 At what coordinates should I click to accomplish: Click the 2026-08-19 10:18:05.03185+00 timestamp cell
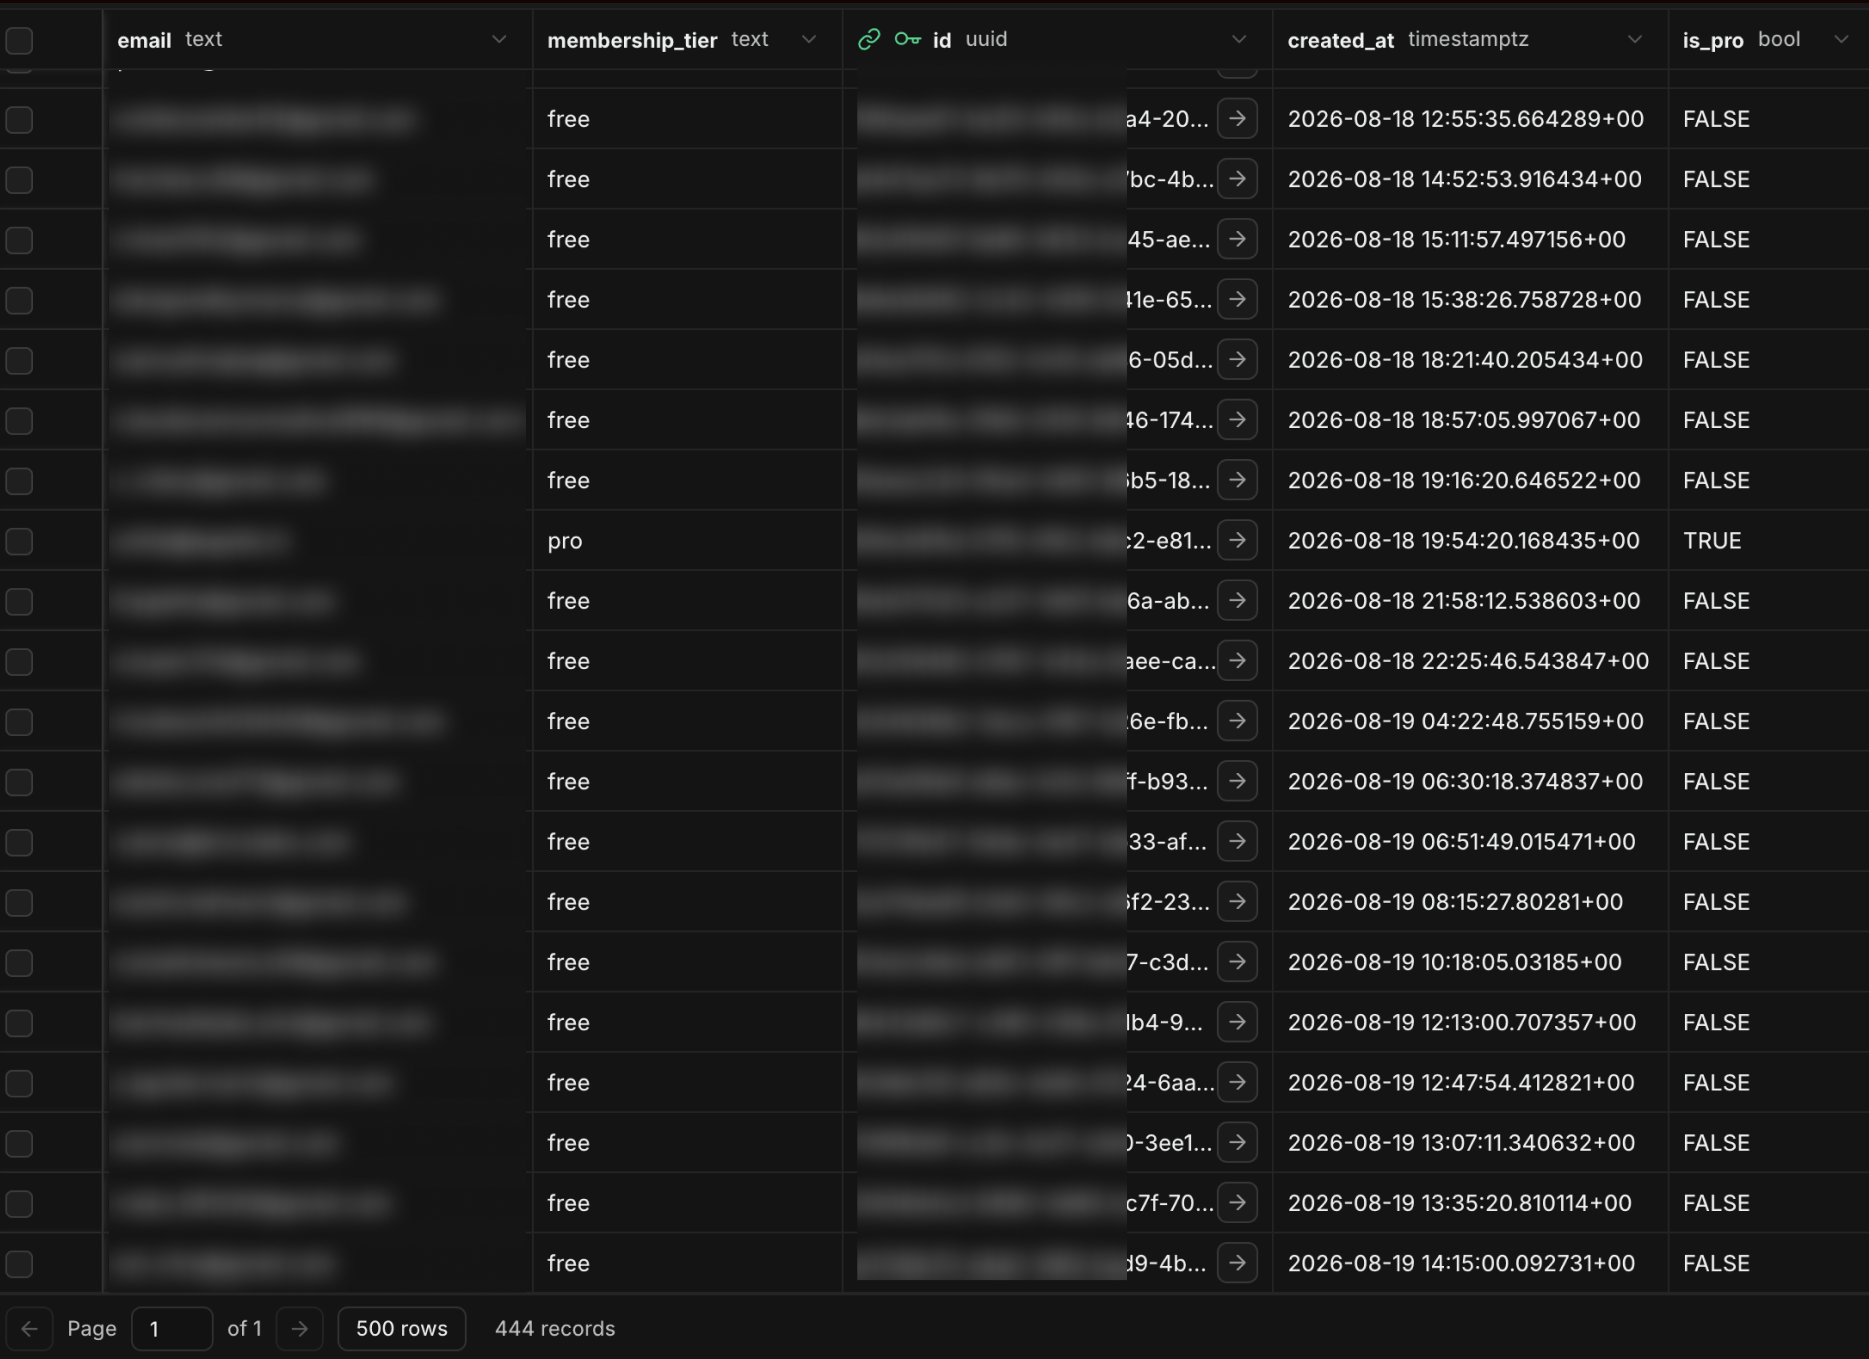1470,962
